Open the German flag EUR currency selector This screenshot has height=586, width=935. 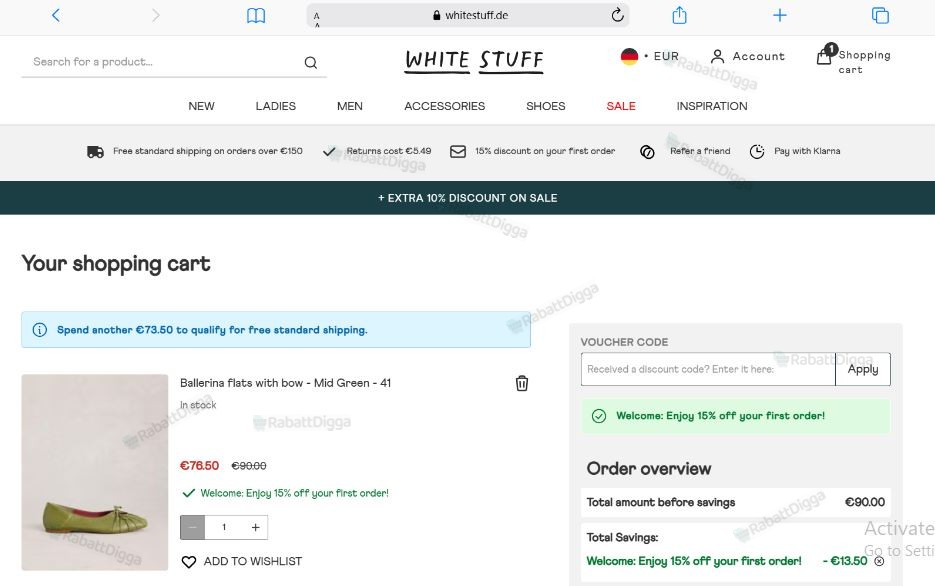pyautogui.click(x=649, y=57)
